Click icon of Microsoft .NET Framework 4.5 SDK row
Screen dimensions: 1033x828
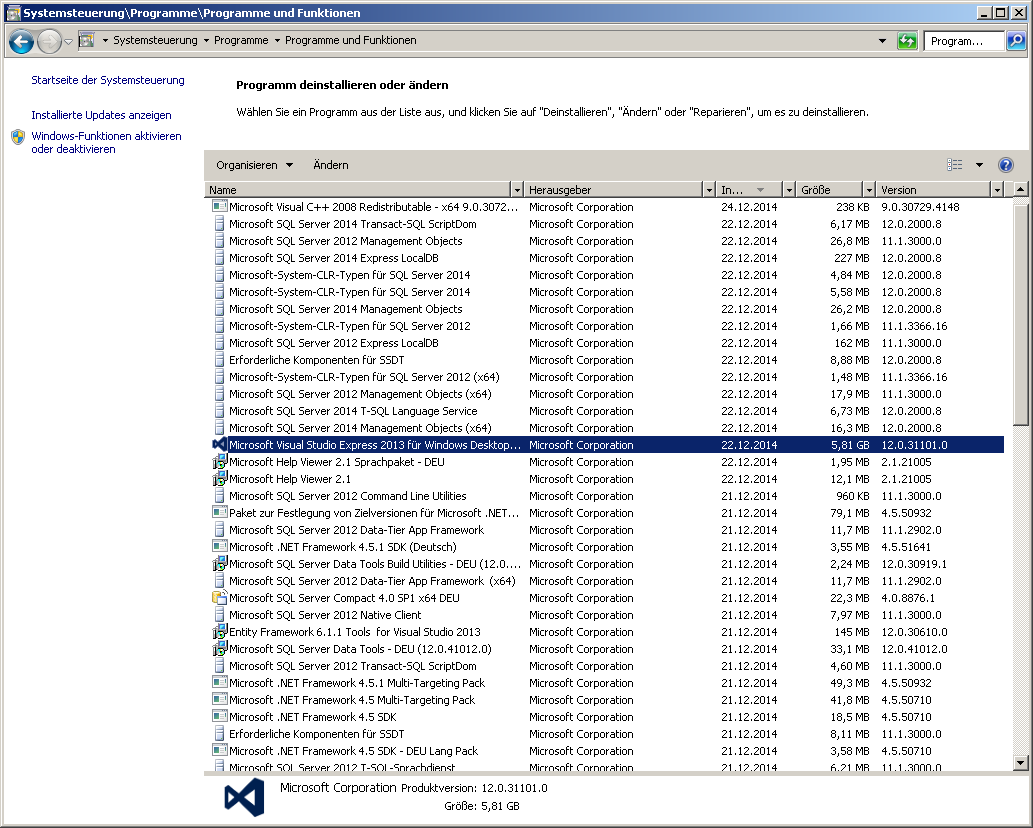tap(219, 717)
